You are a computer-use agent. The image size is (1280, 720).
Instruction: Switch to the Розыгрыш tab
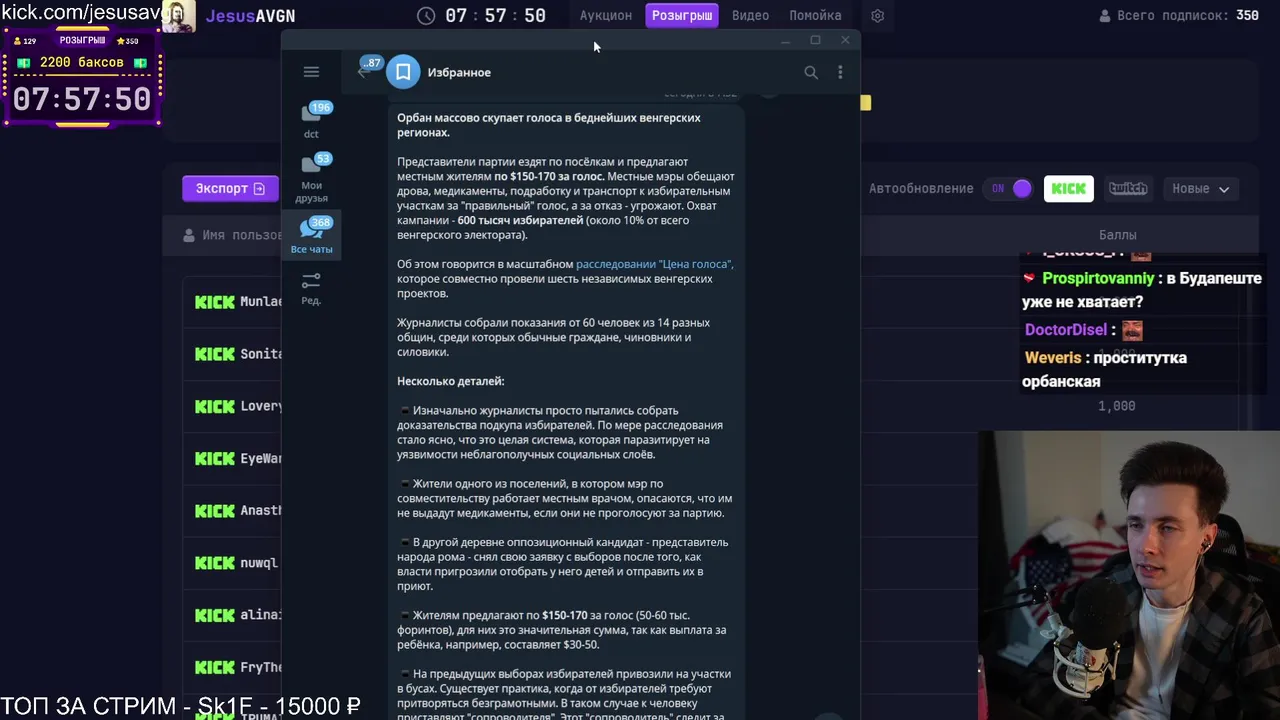(682, 16)
